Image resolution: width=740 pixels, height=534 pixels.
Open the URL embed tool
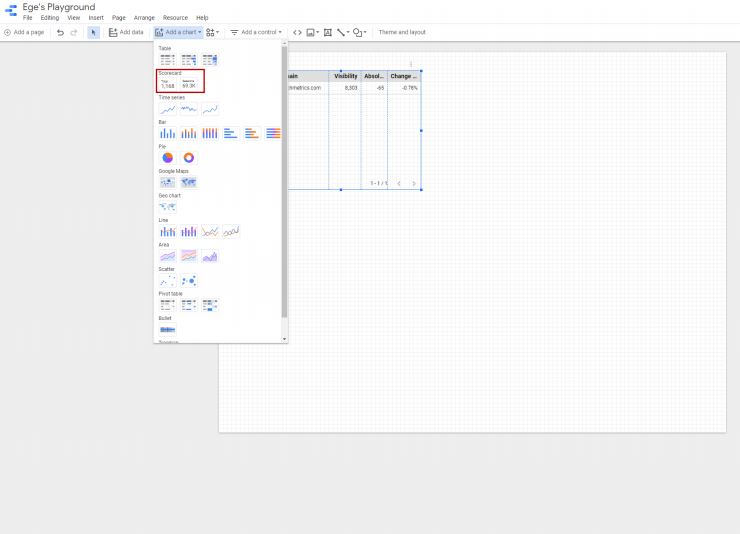coord(297,33)
